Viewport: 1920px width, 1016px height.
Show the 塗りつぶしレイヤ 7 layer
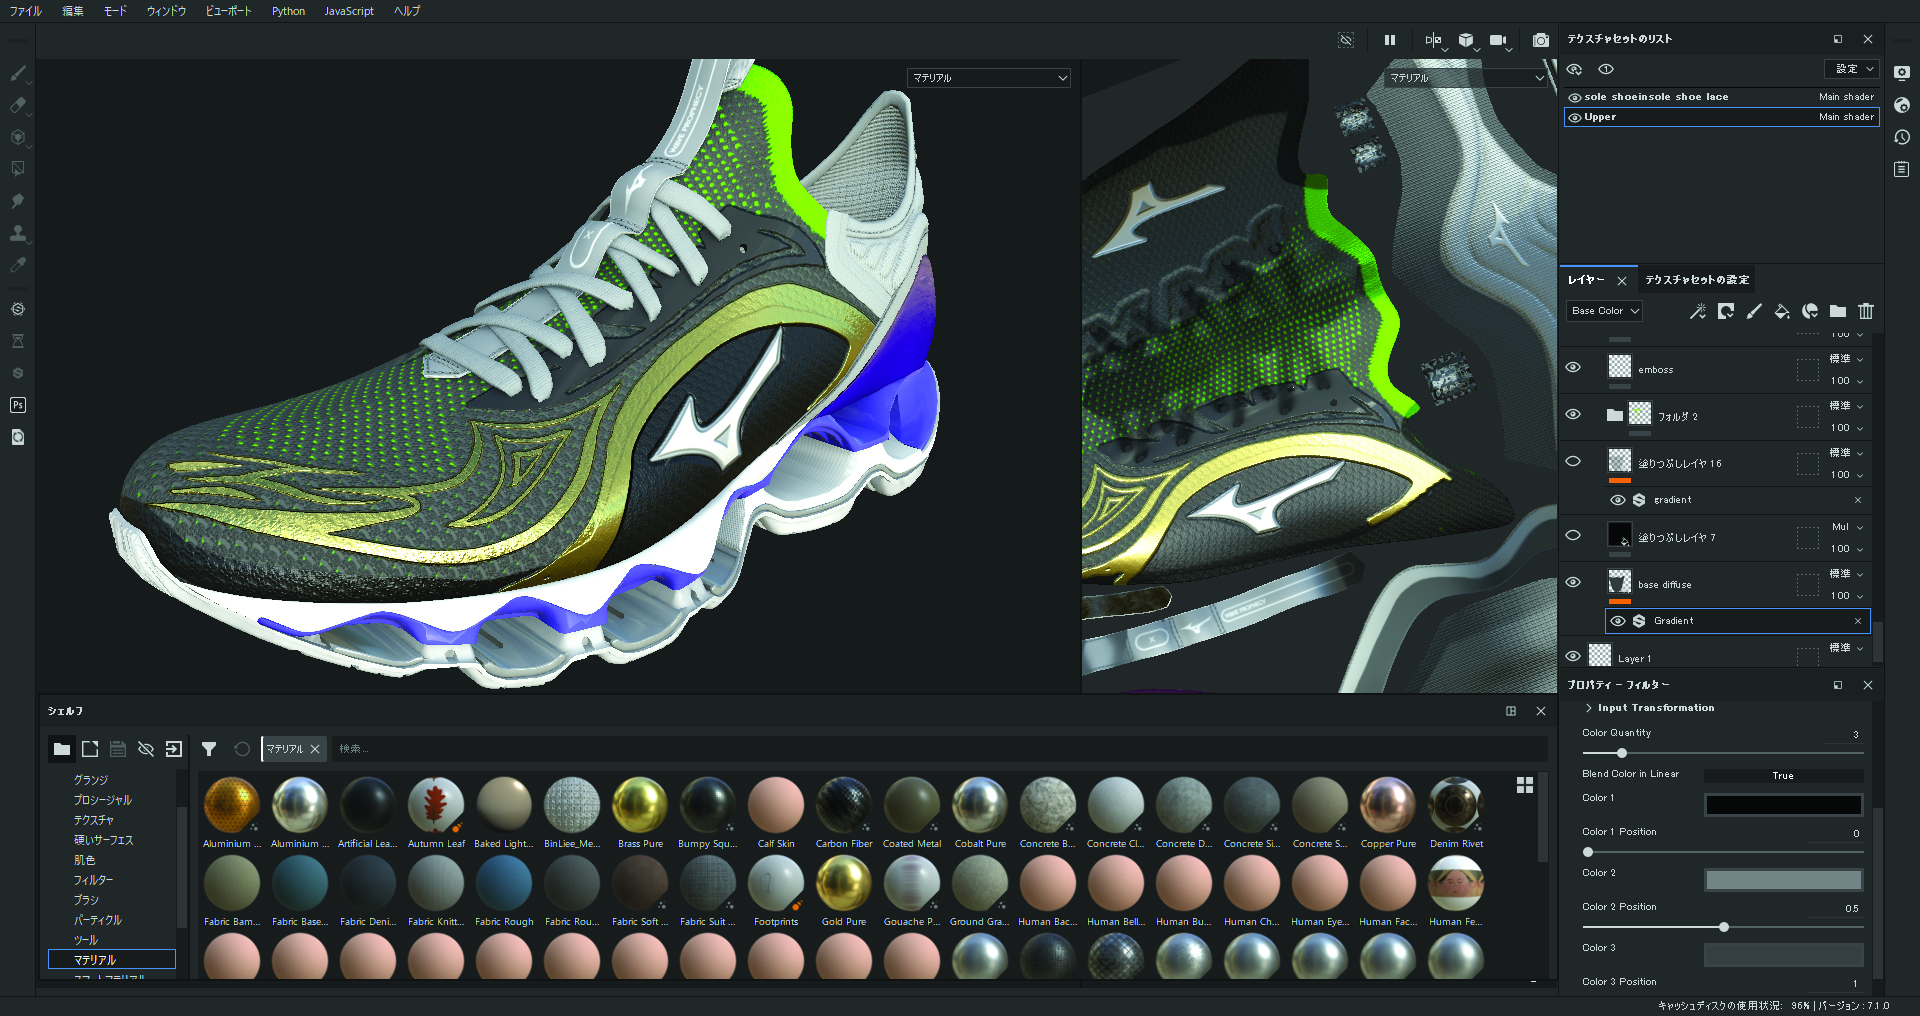point(1573,535)
